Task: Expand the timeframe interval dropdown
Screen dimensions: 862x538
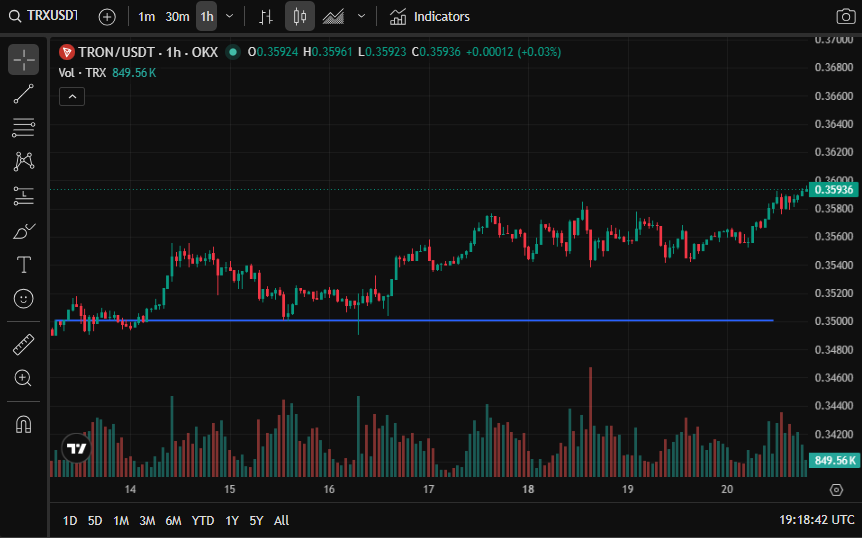Action: coord(230,16)
